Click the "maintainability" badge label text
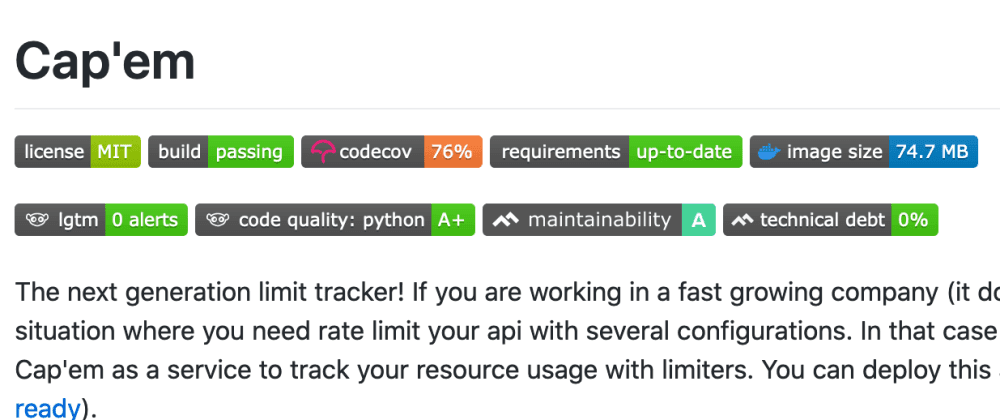 [x=599, y=220]
